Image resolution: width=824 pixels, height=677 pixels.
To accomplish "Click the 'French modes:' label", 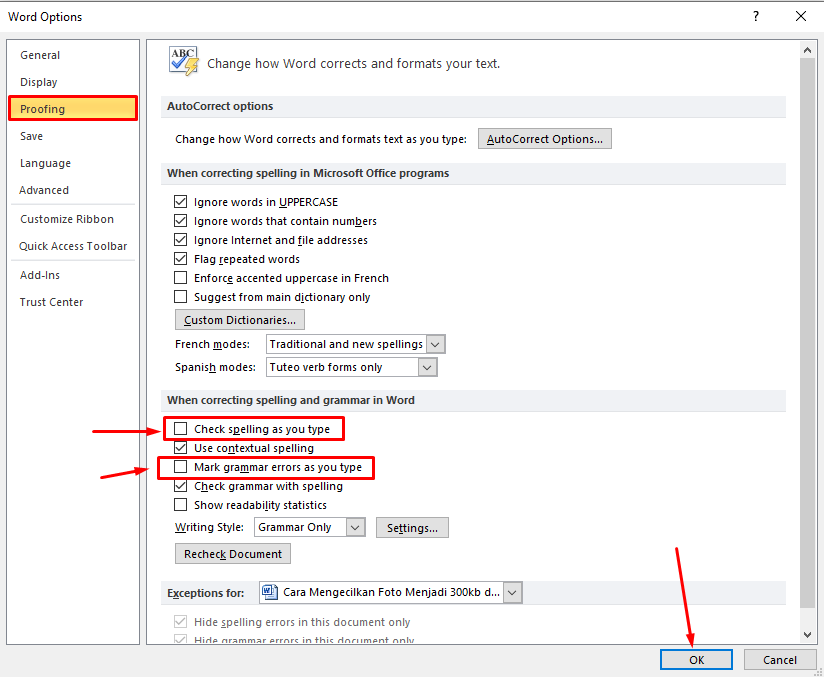I will [212, 344].
